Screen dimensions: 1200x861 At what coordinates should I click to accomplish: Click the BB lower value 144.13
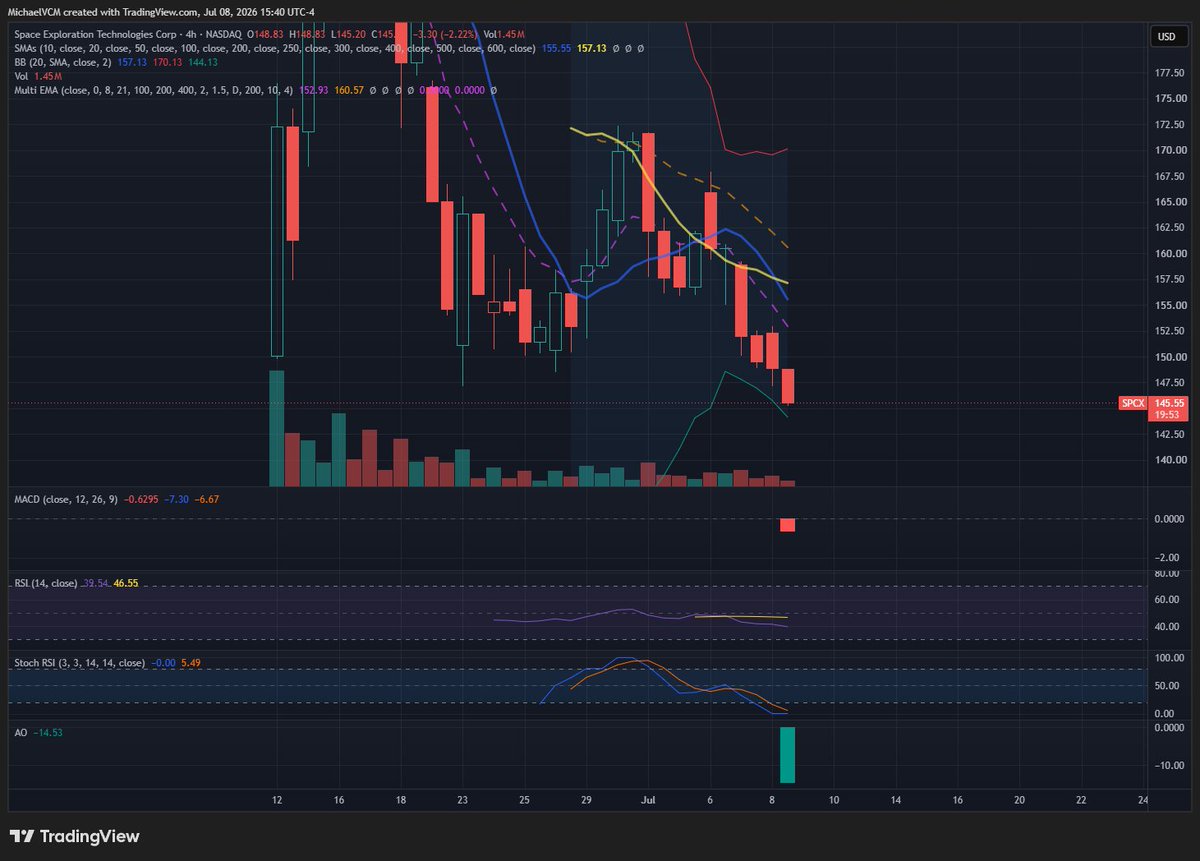[x=204, y=62]
